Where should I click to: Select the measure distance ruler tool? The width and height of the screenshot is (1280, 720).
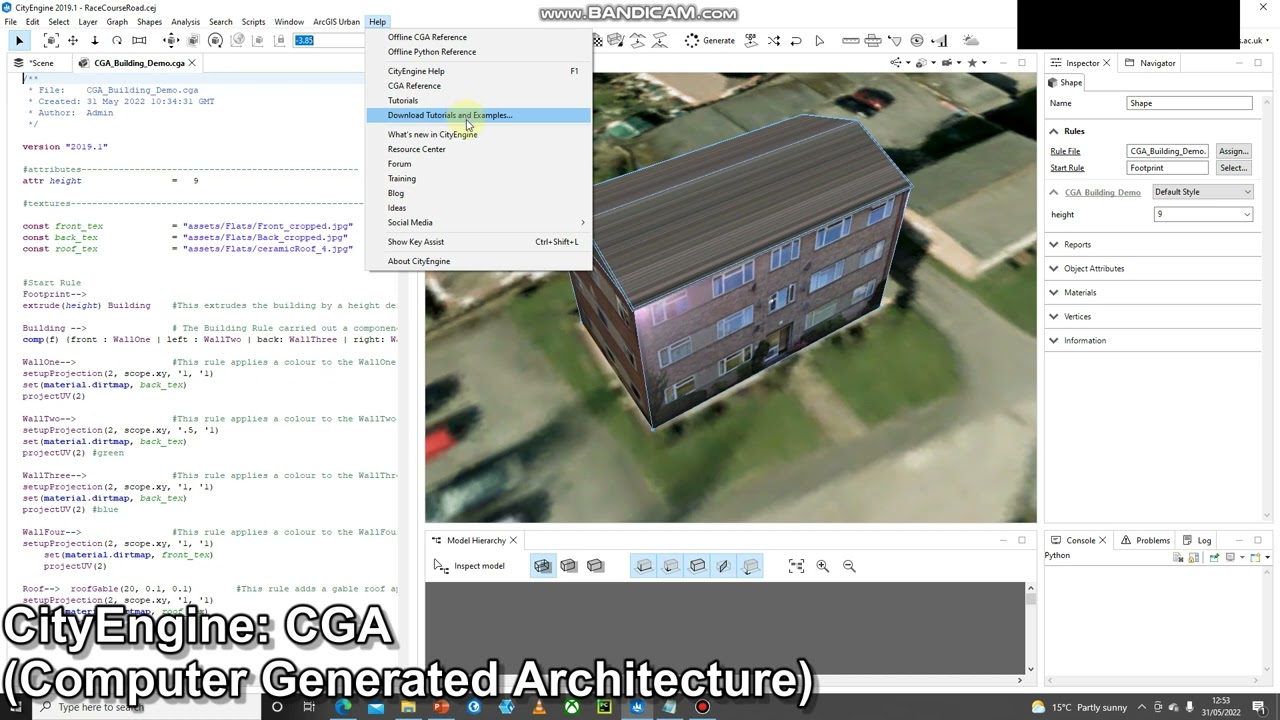pyautogui.click(x=851, y=40)
